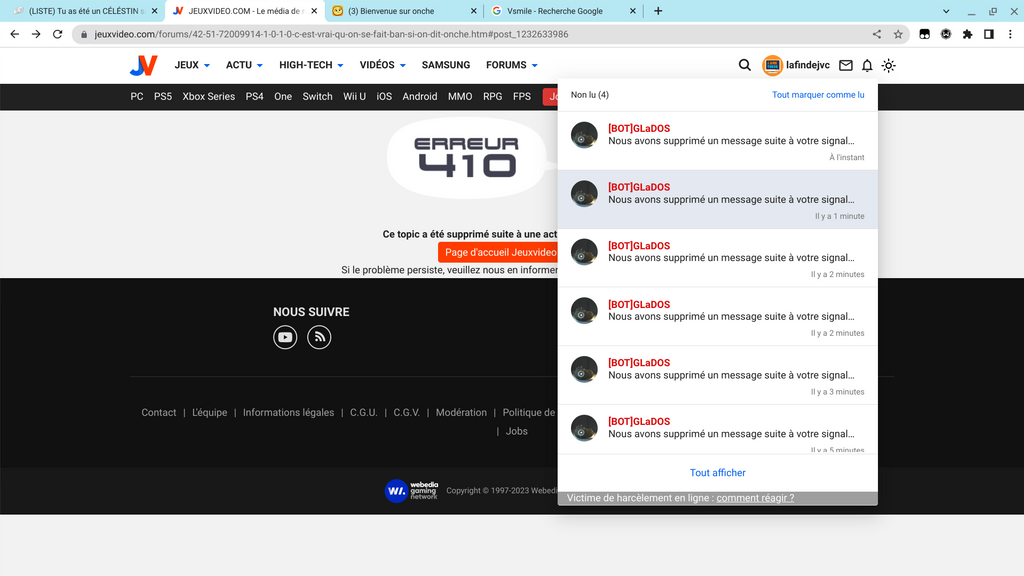
Task: Click the "Page d'accueil Jeuxvideo" button
Action: (x=498, y=253)
